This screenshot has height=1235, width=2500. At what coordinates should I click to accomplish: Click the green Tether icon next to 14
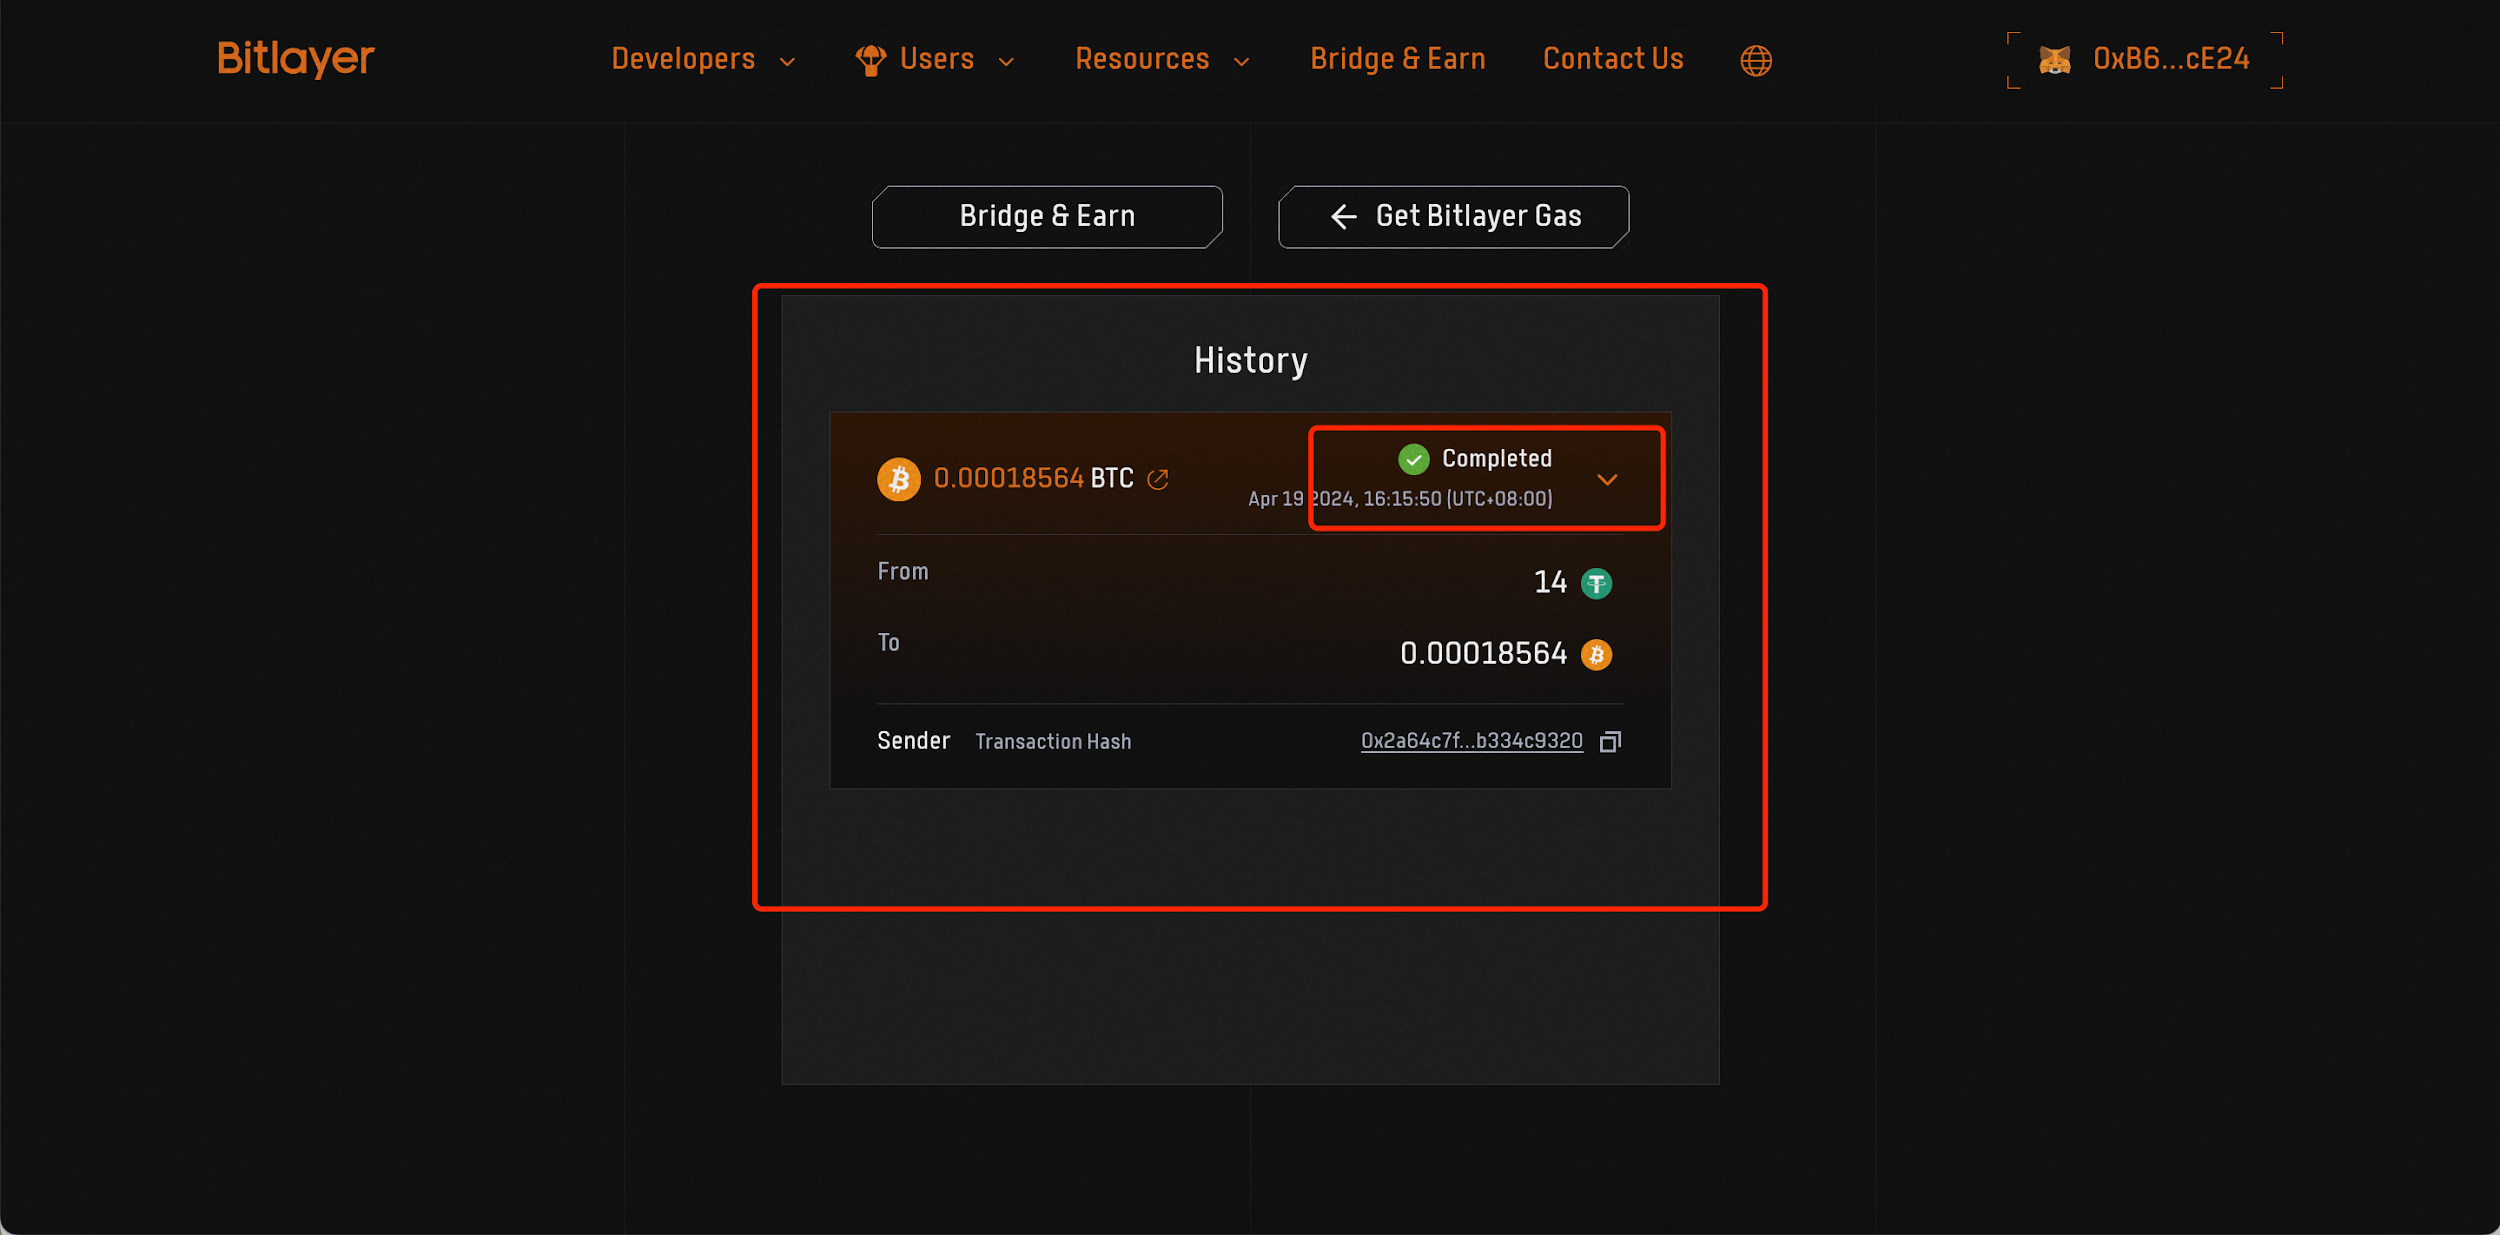tap(1596, 583)
